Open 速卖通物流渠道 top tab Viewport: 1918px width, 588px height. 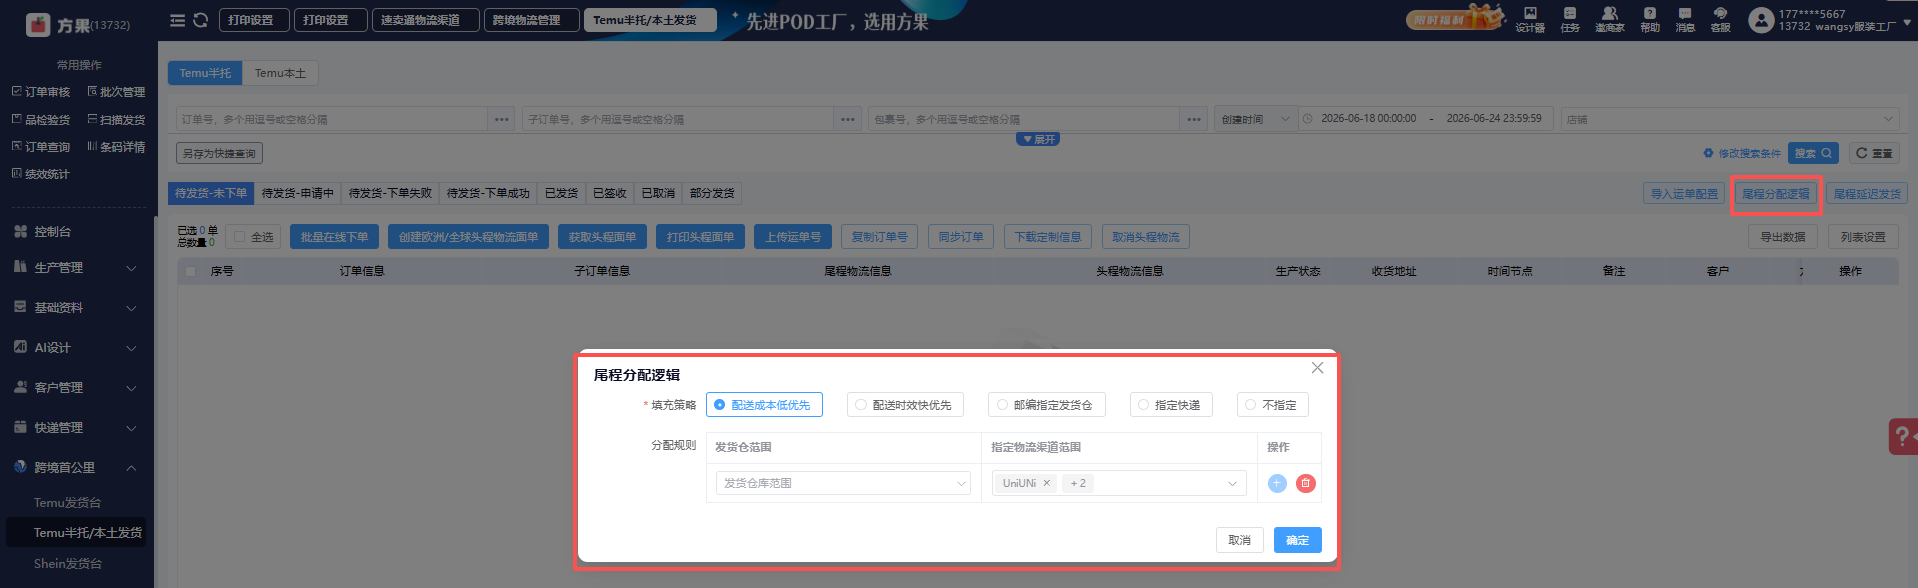point(425,20)
